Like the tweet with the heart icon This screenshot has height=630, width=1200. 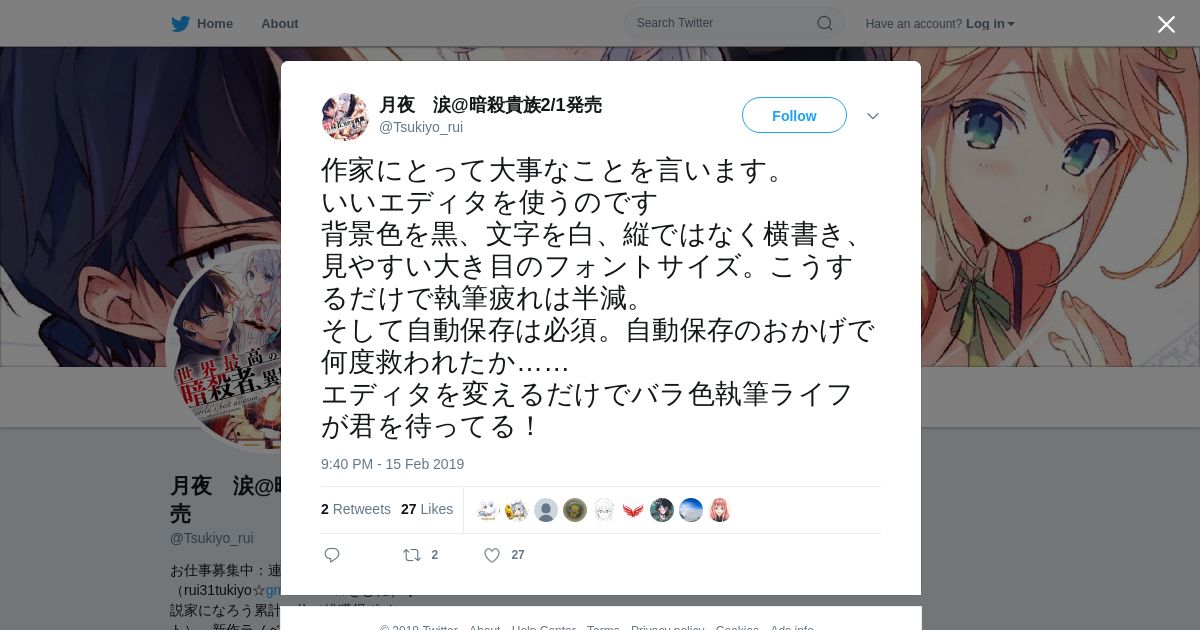[x=491, y=555]
